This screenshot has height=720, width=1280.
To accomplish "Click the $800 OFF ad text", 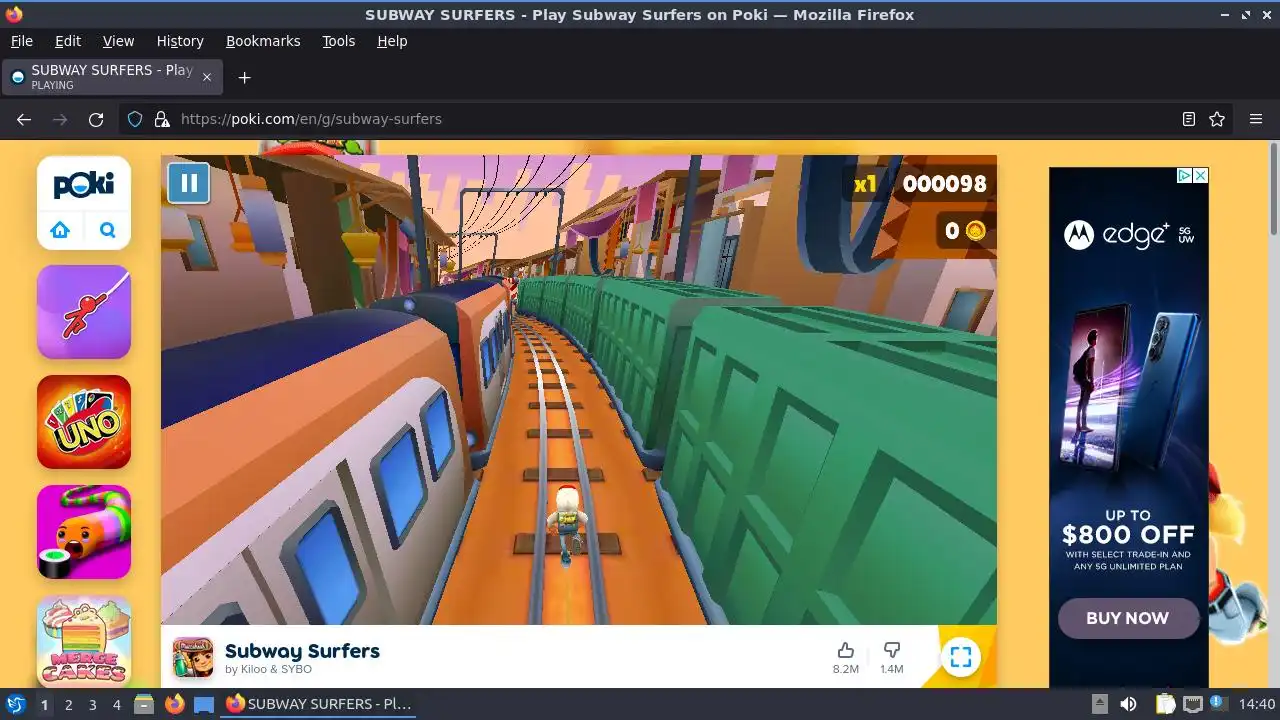I will 1128,534.
